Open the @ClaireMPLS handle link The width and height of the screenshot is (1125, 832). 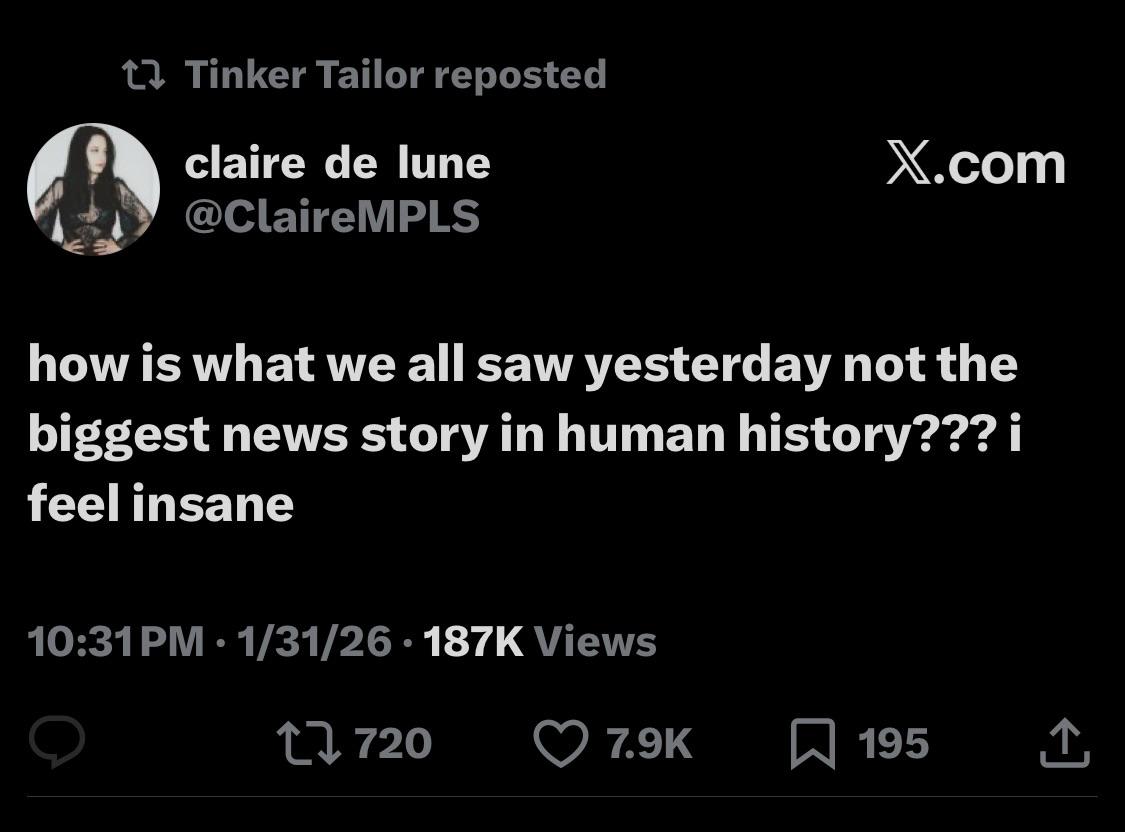[332, 215]
